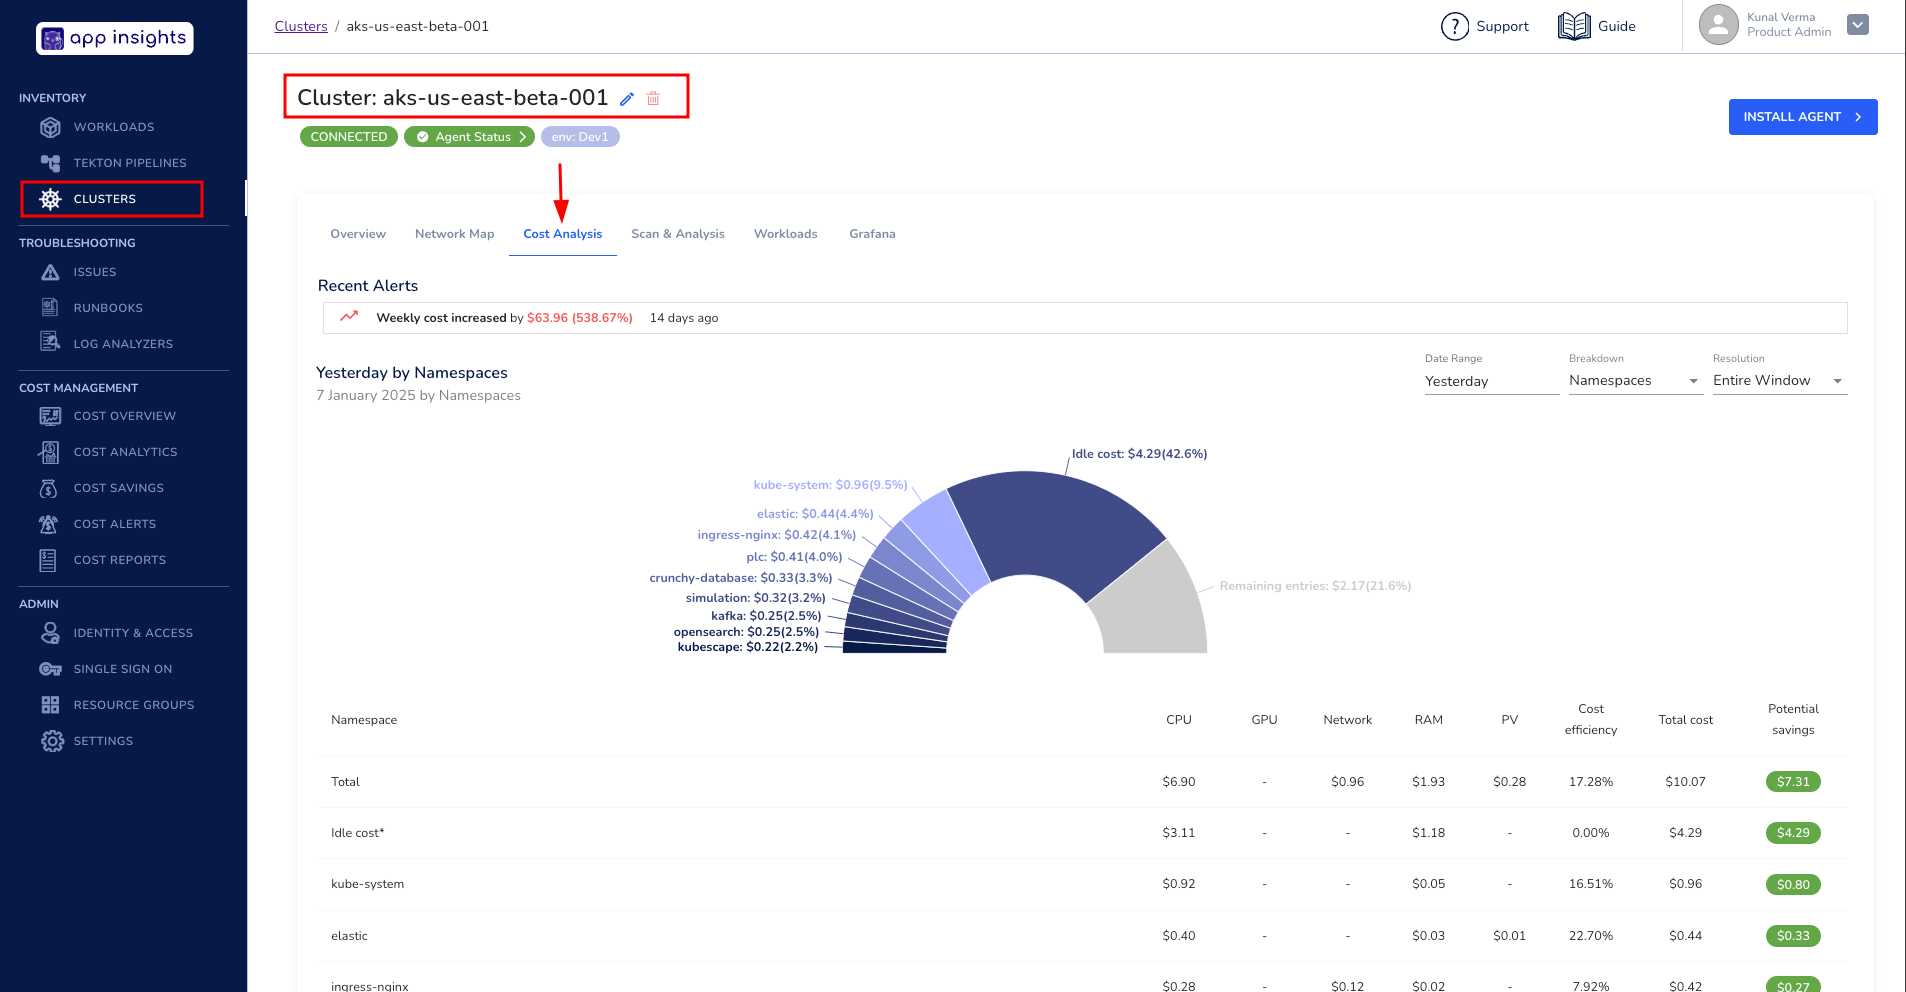Open the Support help icon
Image resolution: width=1906 pixels, height=992 pixels.
pos(1454,27)
